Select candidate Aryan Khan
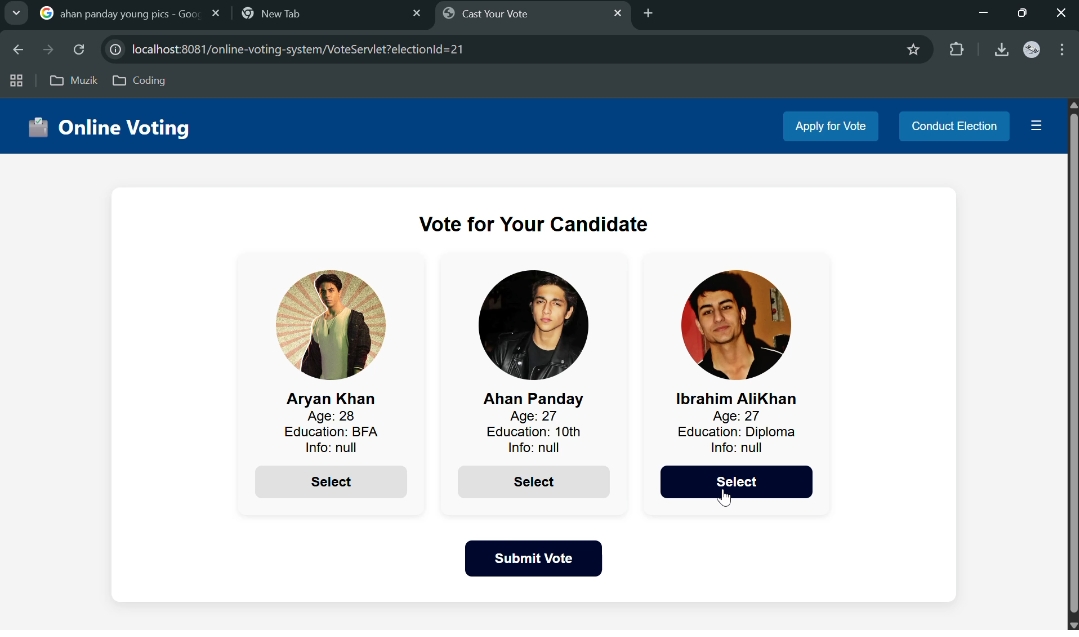This screenshot has width=1079, height=637. tap(330, 482)
